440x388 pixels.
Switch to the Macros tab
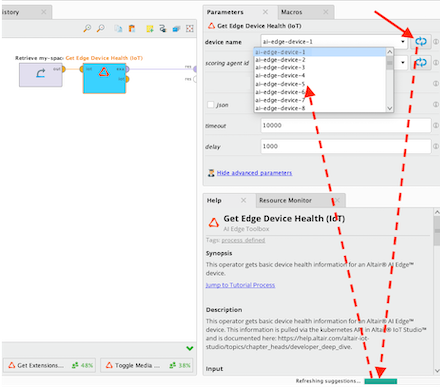(292, 12)
